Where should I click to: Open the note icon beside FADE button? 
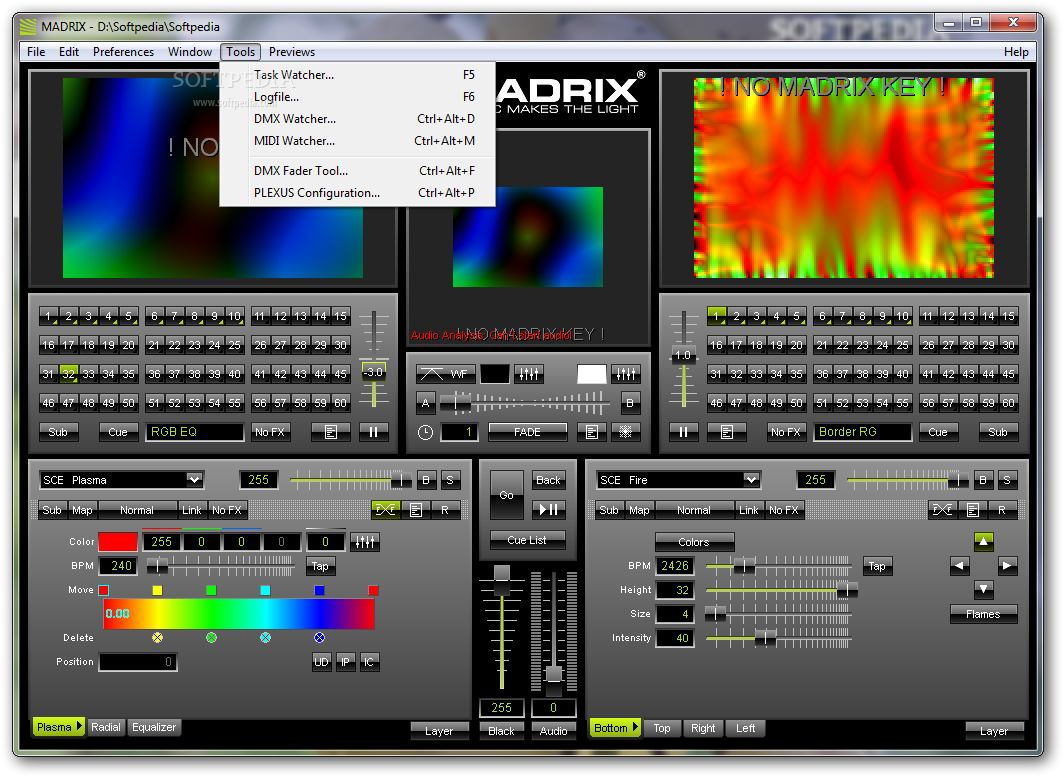[x=592, y=432]
